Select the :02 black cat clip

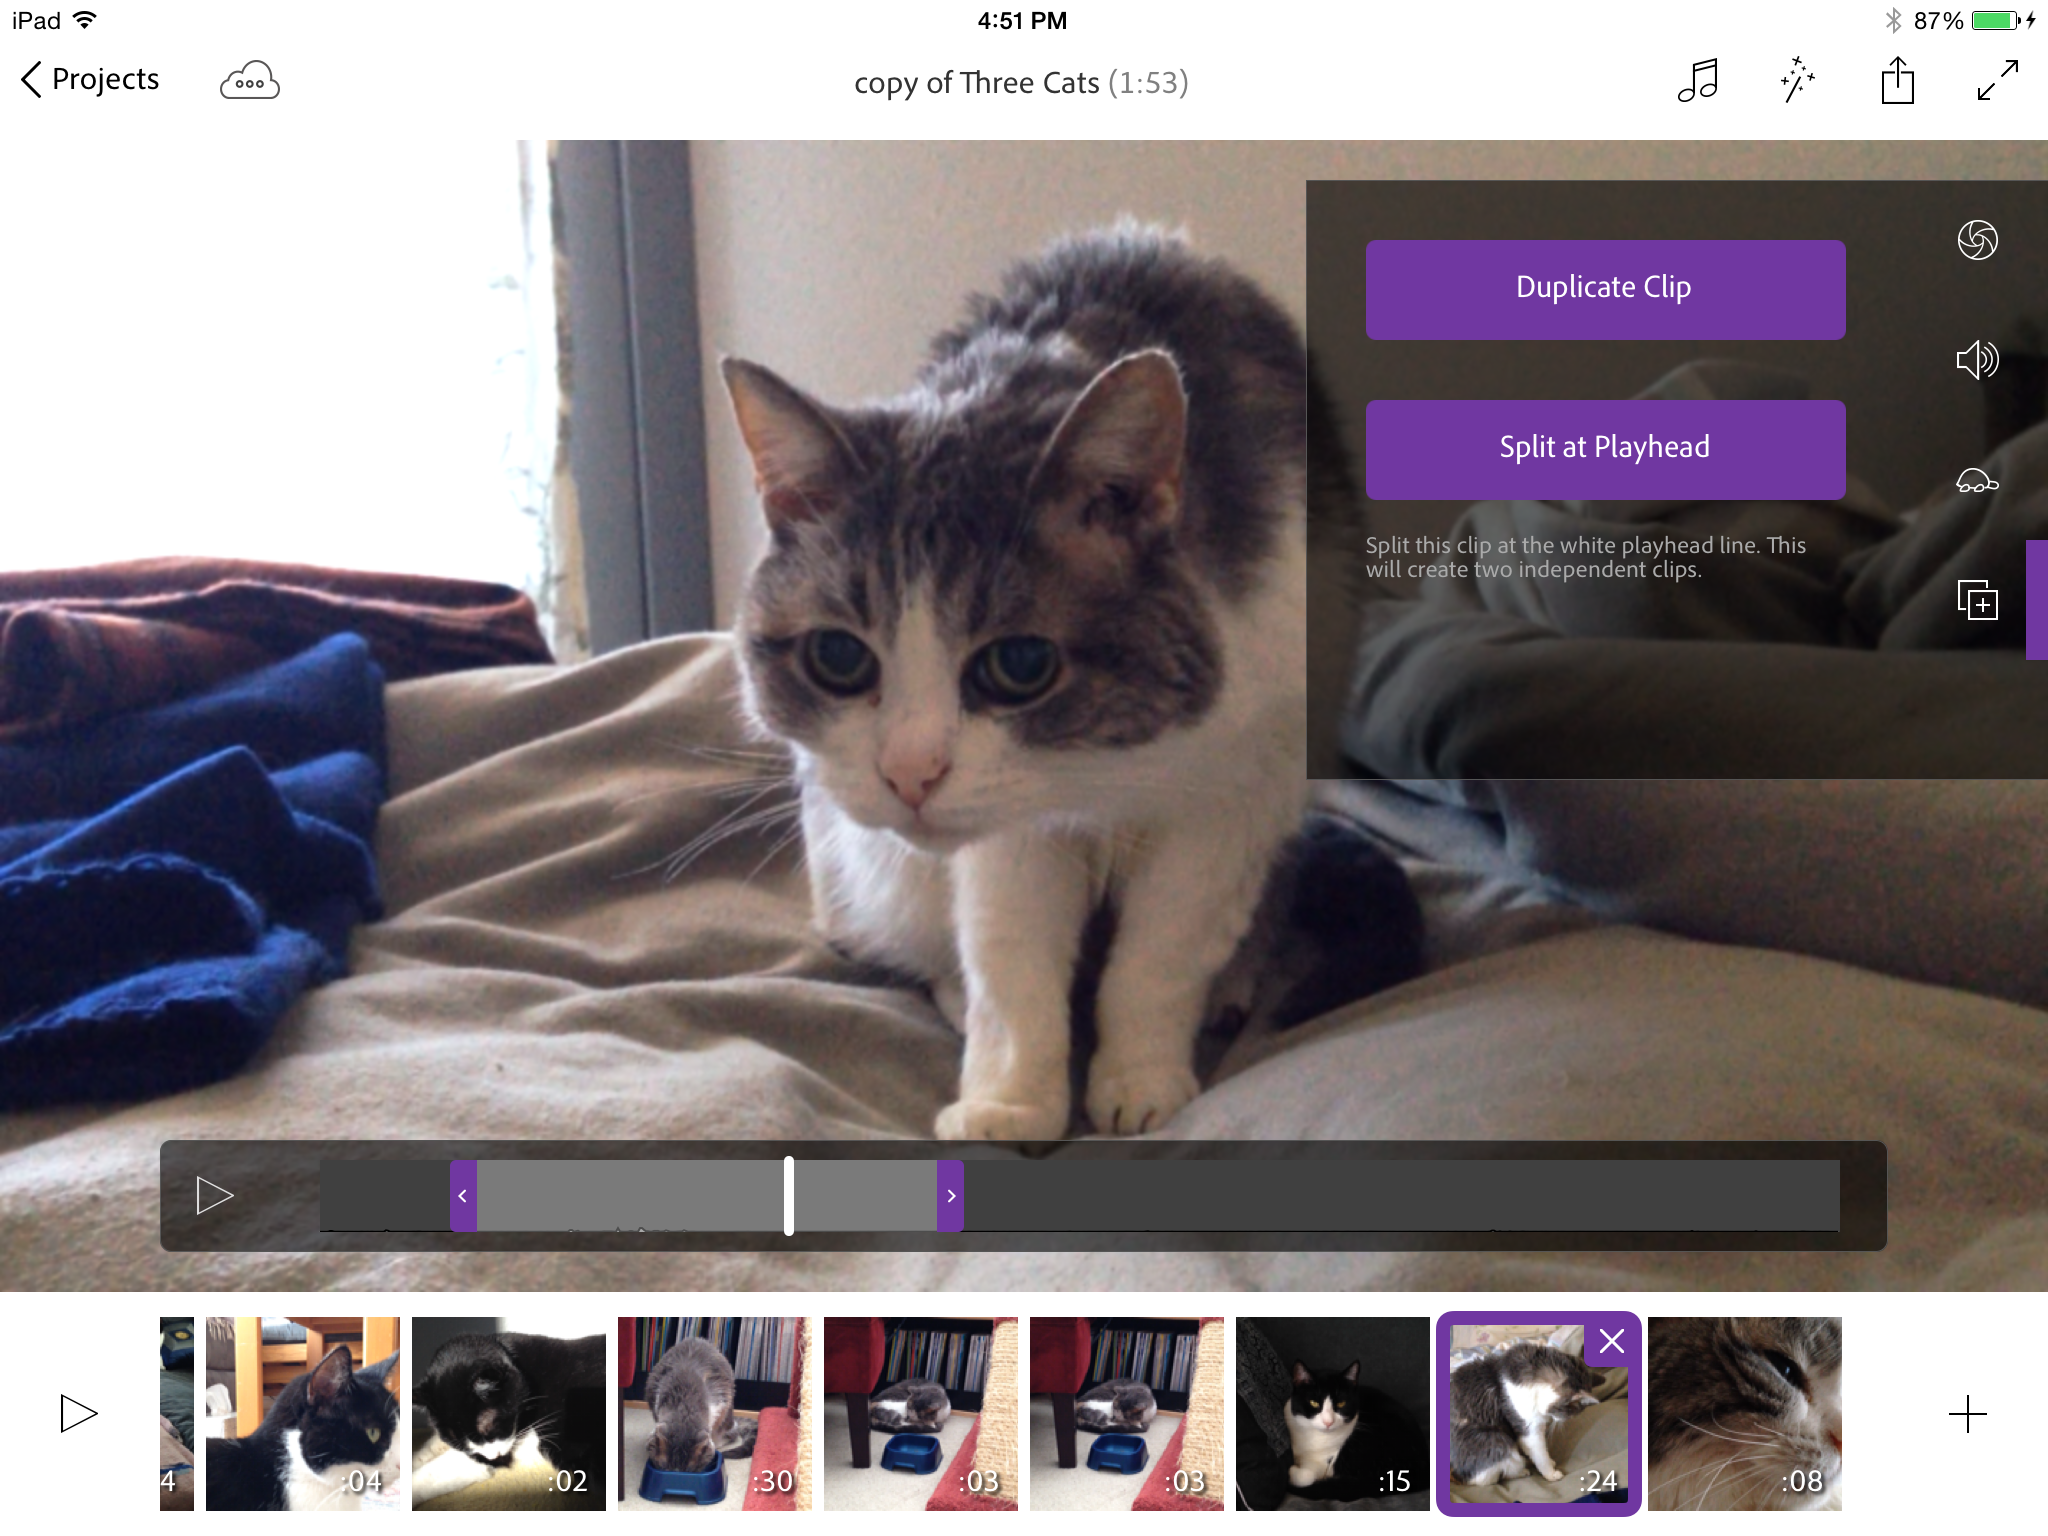[509, 1413]
